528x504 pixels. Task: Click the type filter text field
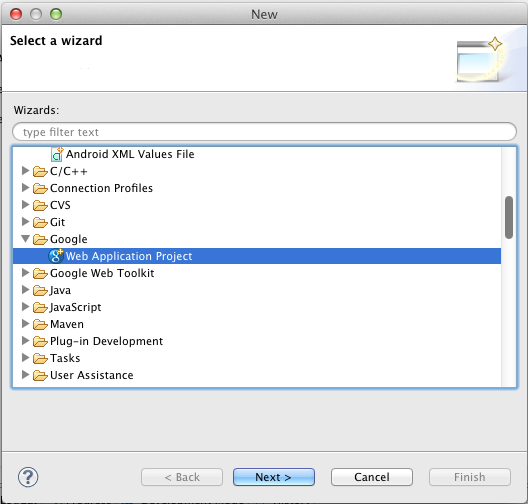[264, 132]
